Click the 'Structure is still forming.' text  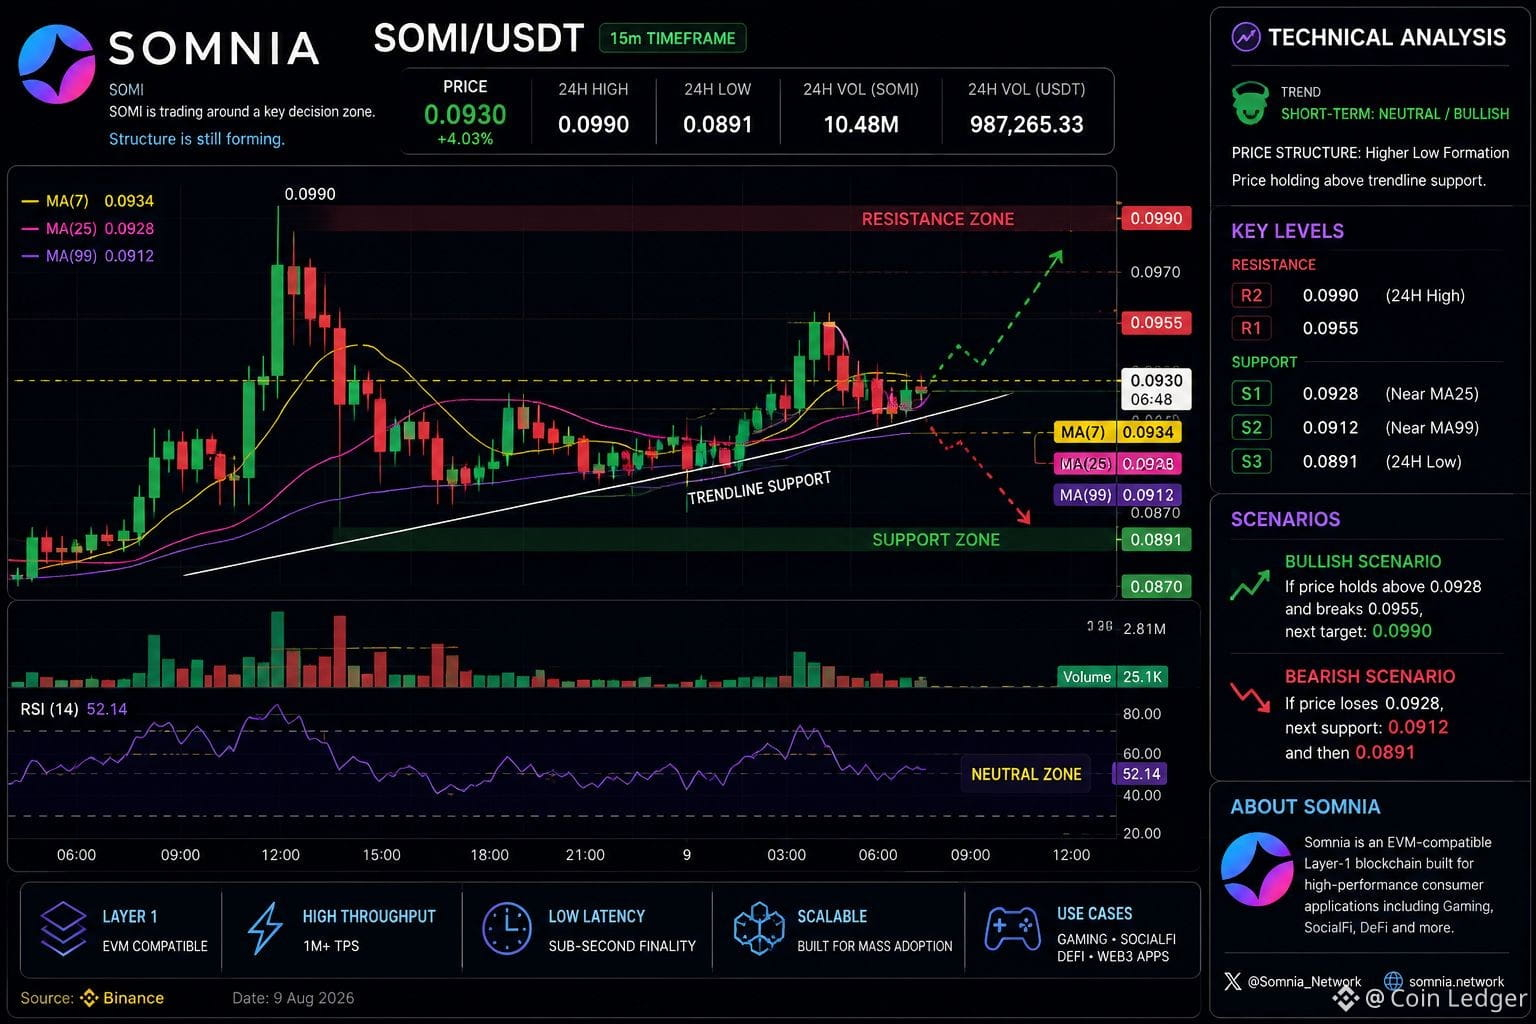click(x=197, y=139)
